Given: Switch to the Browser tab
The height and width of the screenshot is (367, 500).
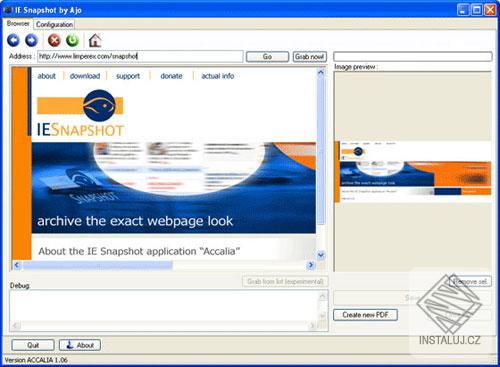Looking at the screenshot, I should 18,24.
